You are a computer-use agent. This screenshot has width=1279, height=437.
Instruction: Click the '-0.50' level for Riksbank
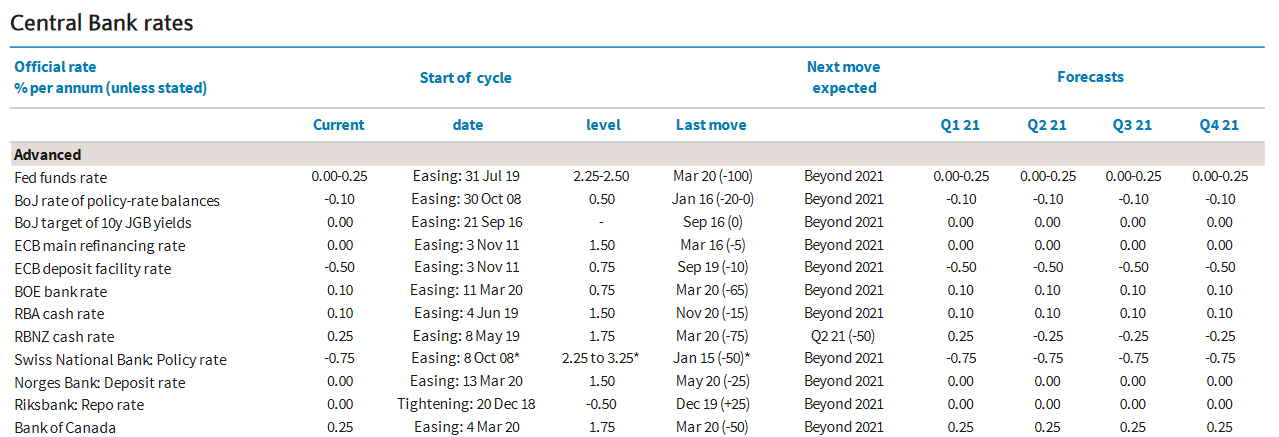(603, 405)
